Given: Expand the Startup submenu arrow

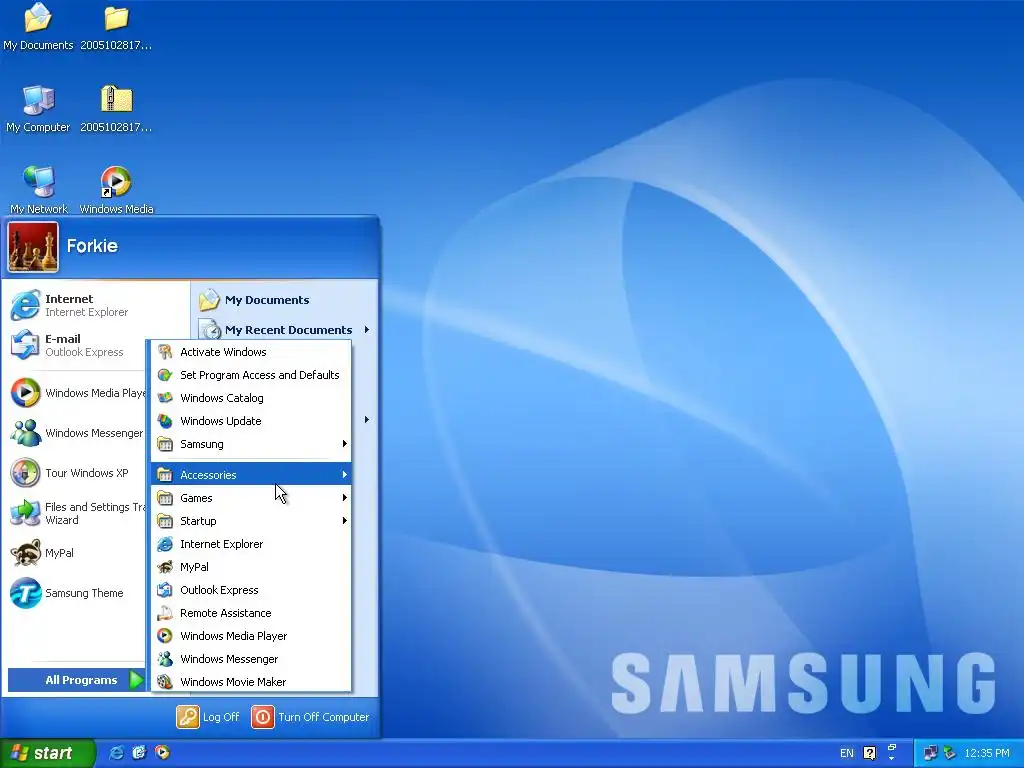Looking at the screenshot, I should pyautogui.click(x=345, y=520).
